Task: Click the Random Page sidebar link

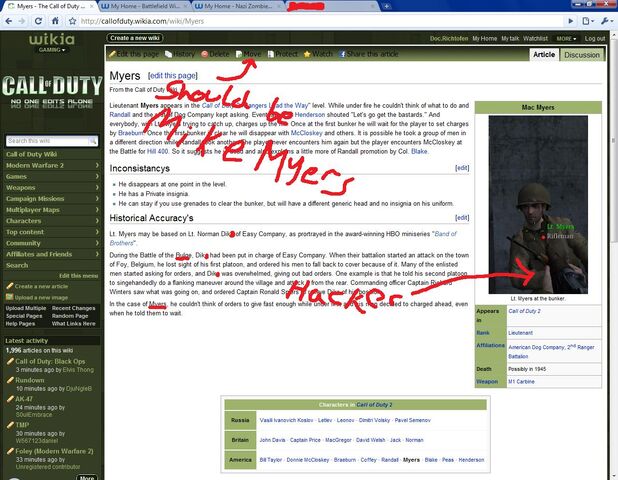Action: click(x=70, y=316)
